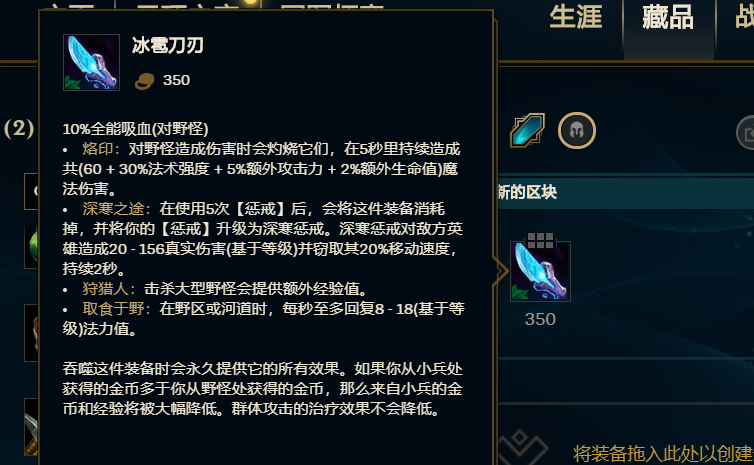Screen dimensions: 754x465
Task: Open the 生涯 tab
Action: tap(576, 17)
